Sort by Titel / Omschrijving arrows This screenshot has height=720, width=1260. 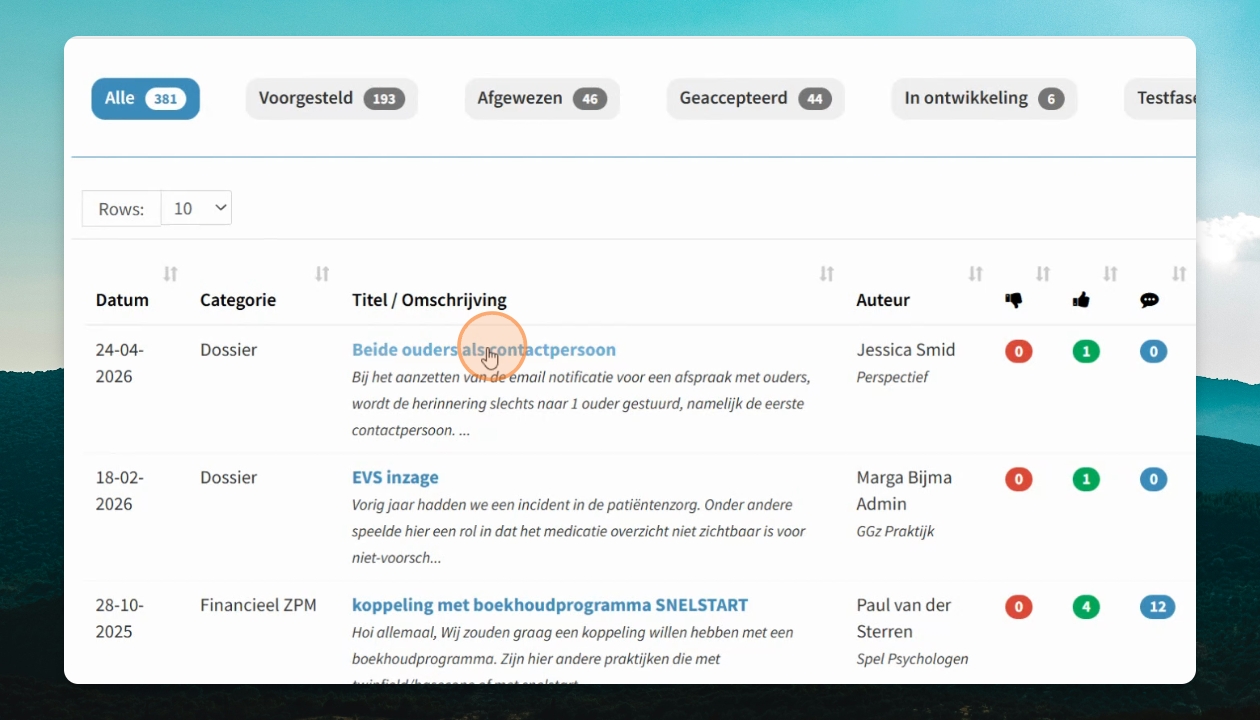click(827, 274)
